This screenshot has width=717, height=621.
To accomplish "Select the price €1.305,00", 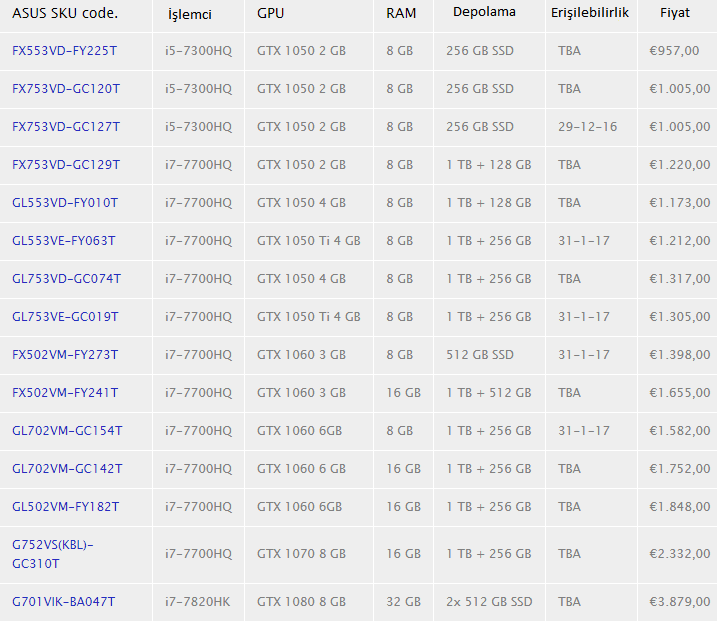I will point(680,316).
